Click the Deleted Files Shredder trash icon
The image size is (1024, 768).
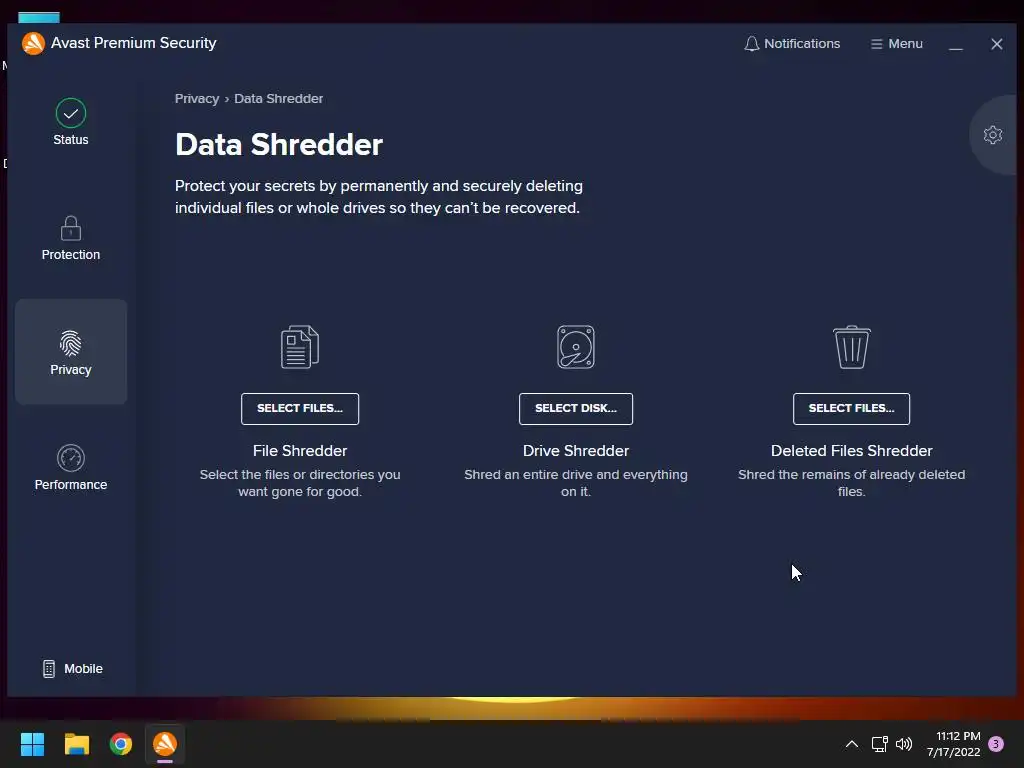(852, 347)
